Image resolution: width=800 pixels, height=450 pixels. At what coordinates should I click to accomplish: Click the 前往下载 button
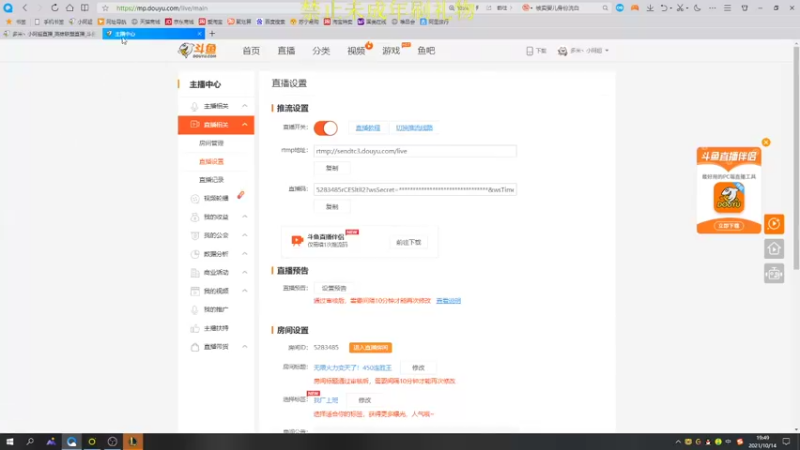409,242
